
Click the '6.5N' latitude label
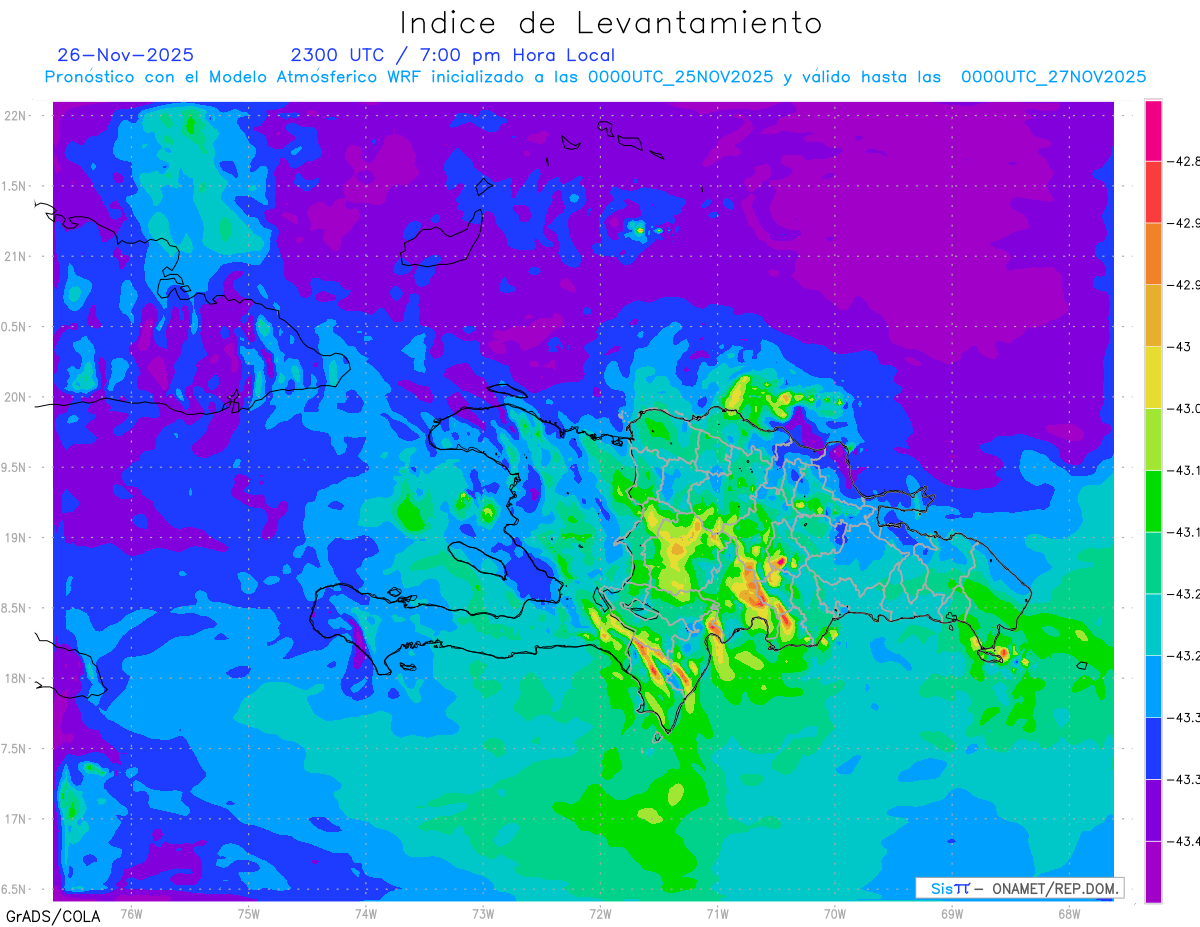coord(15,889)
